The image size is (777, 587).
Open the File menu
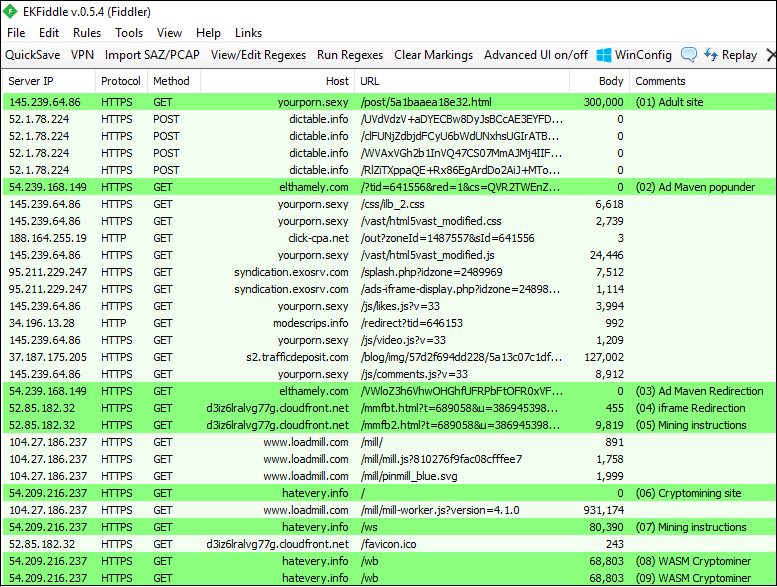pos(16,33)
